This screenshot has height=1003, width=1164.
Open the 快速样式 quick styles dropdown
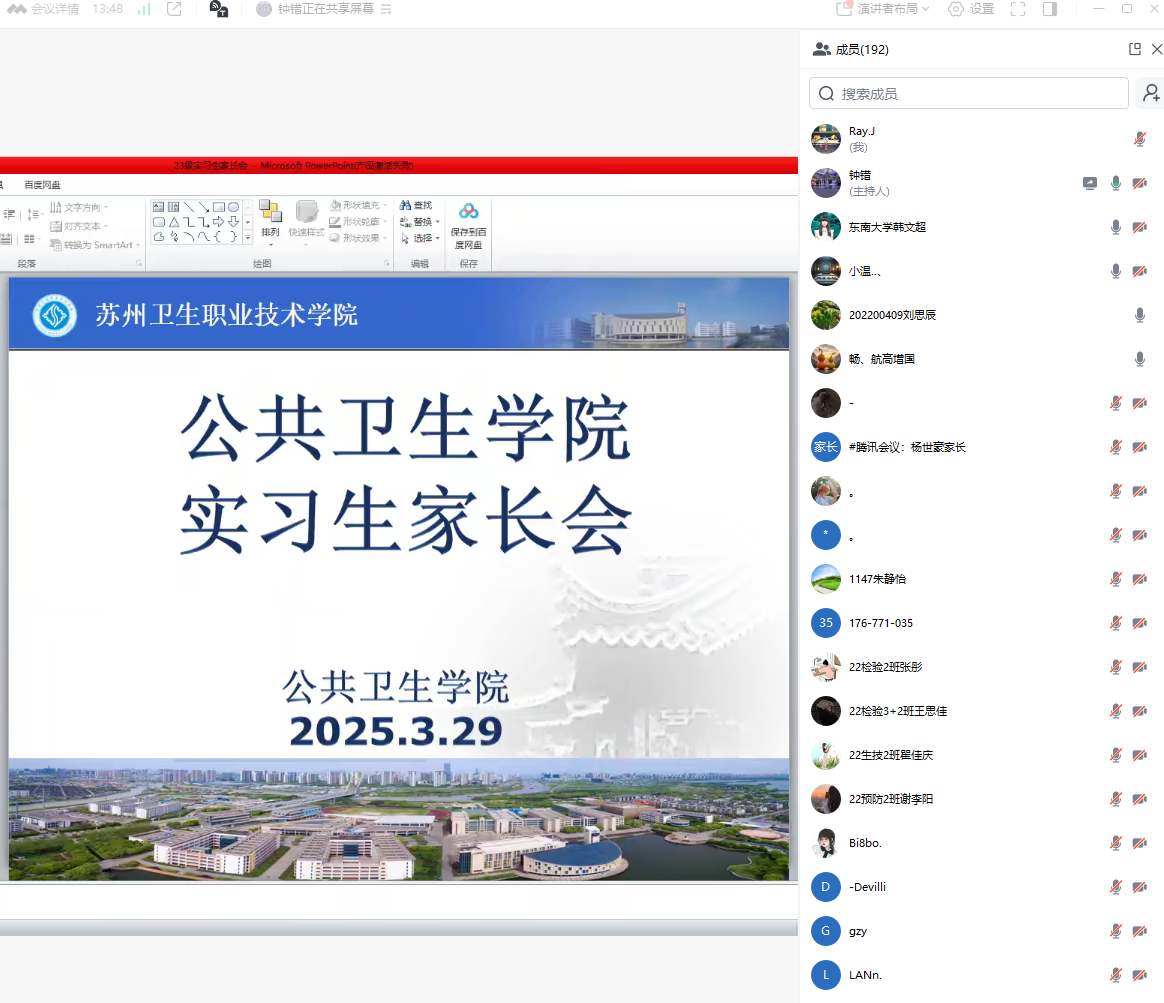tap(306, 223)
